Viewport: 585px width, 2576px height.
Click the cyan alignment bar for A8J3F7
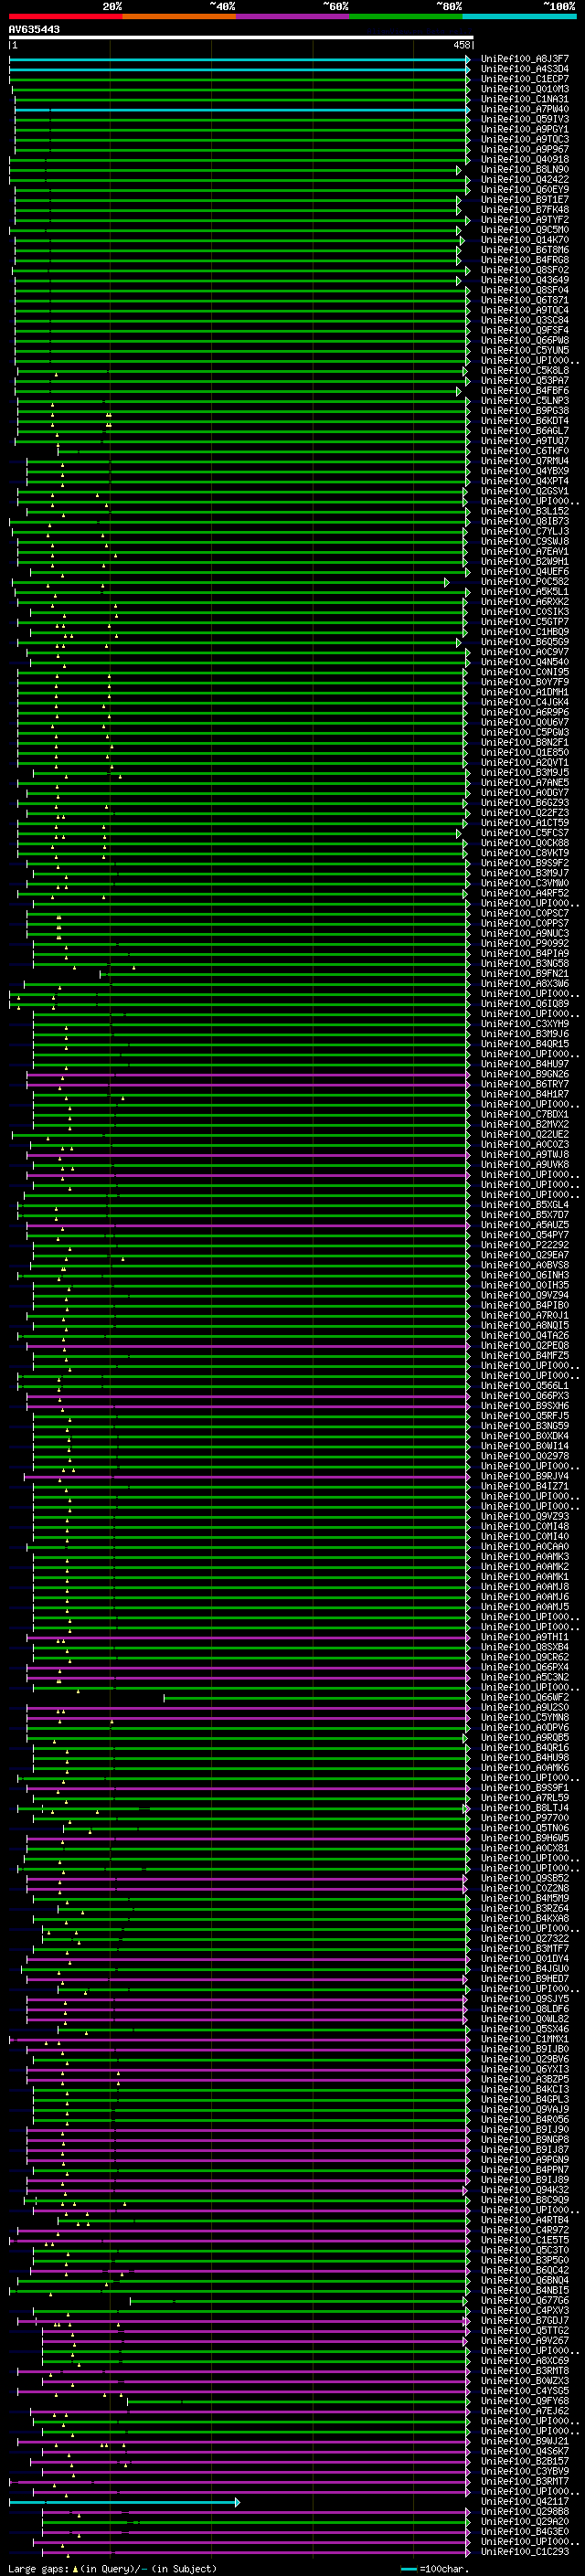[240, 59]
